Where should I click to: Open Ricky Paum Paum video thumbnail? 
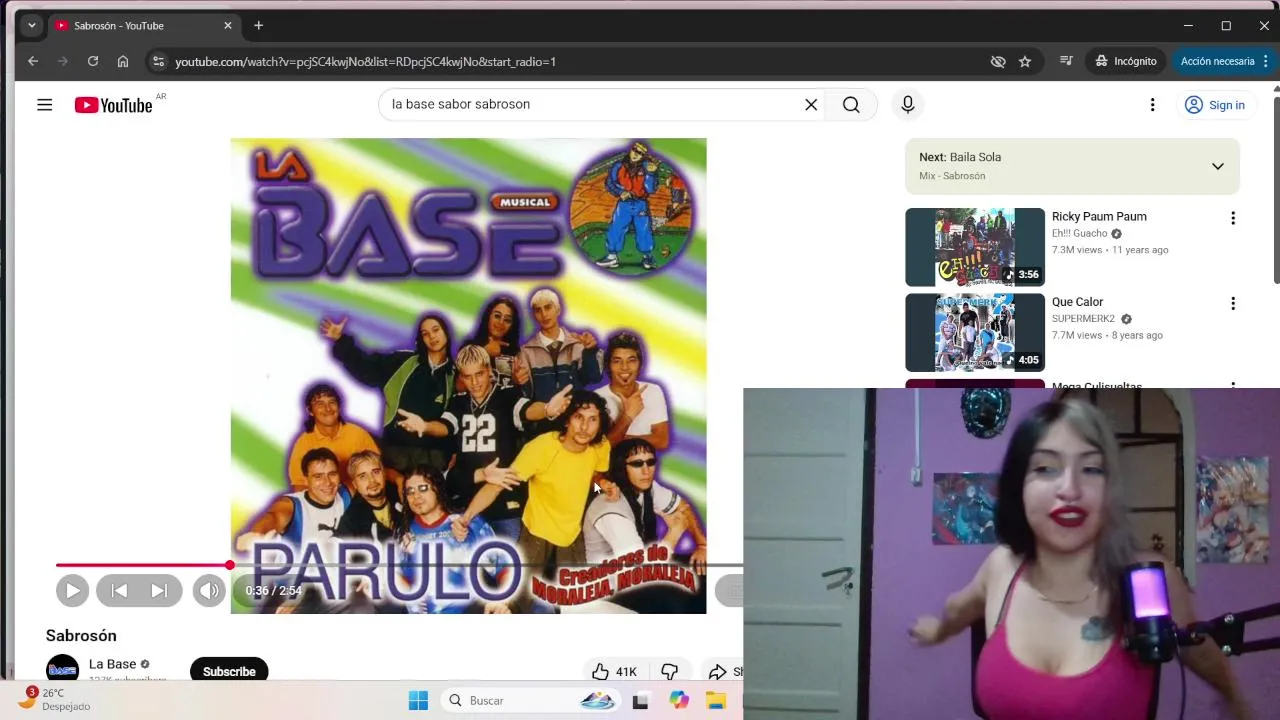tap(975, 247)
